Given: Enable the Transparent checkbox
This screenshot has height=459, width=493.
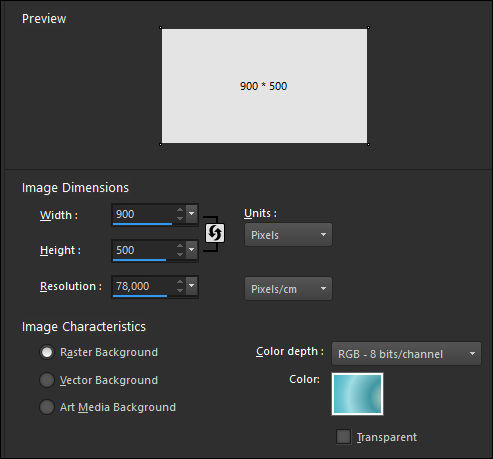Looking at the screenshot, I should point(343,437).
